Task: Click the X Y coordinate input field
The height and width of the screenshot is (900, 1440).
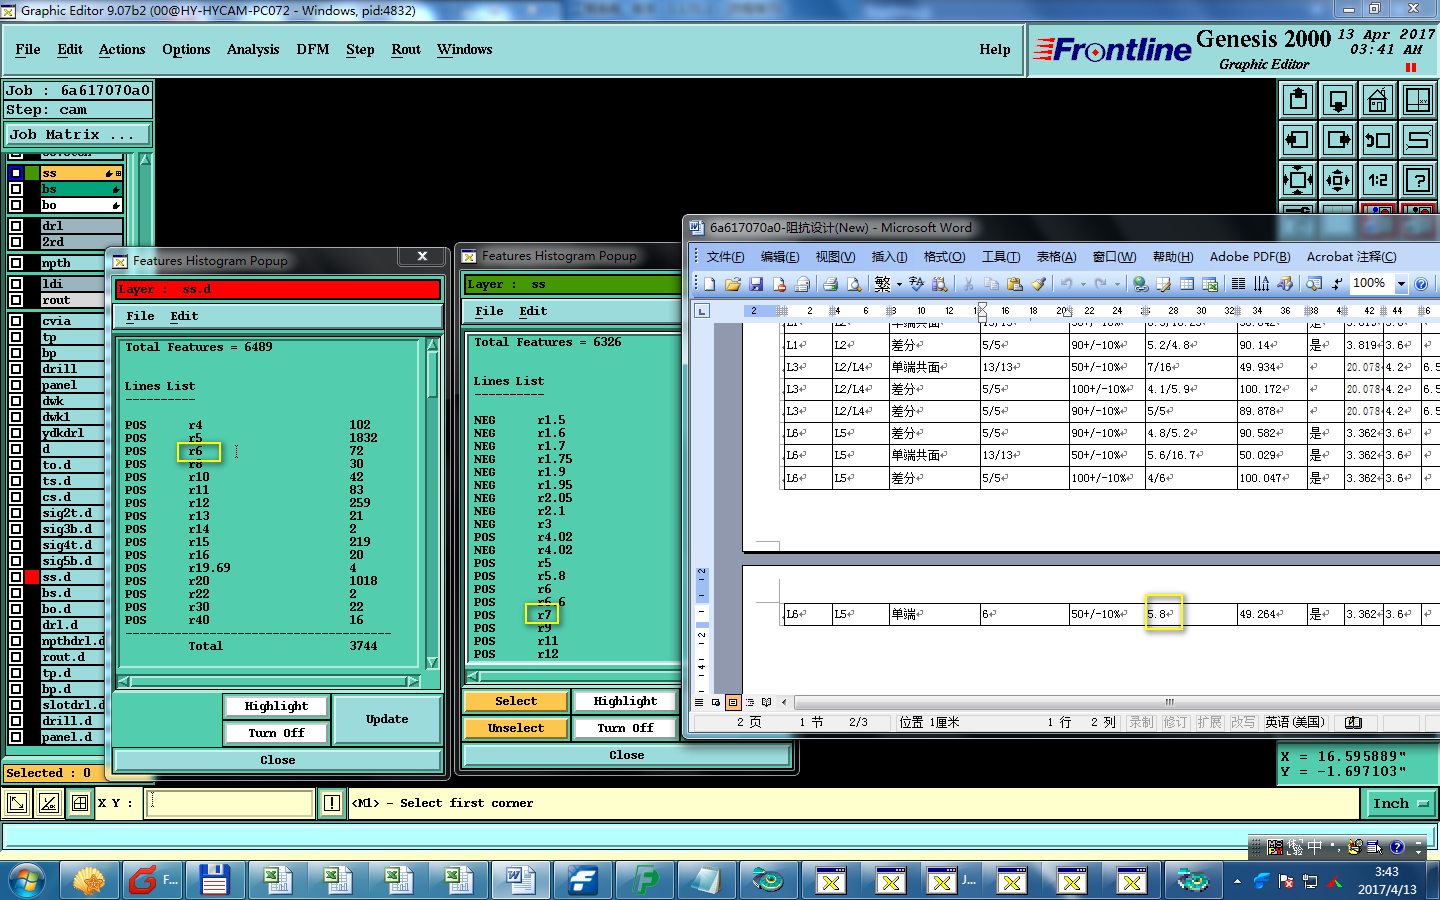Action: (x=230, y=802)
